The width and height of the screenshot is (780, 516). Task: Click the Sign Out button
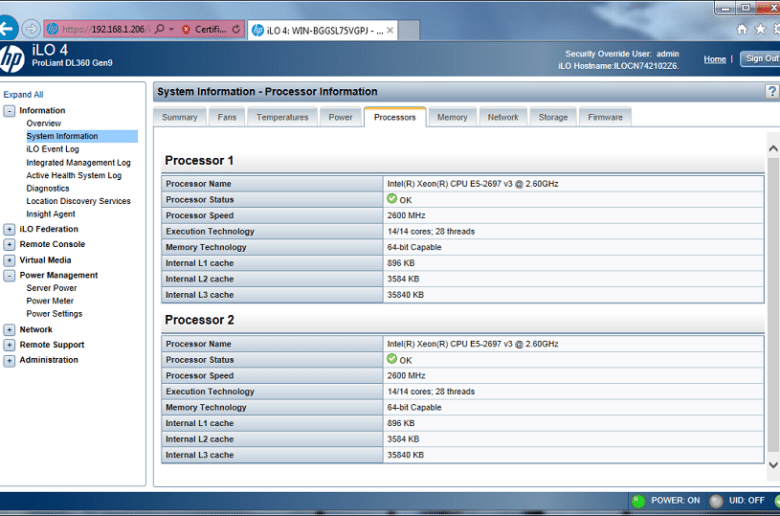(760, 59)
